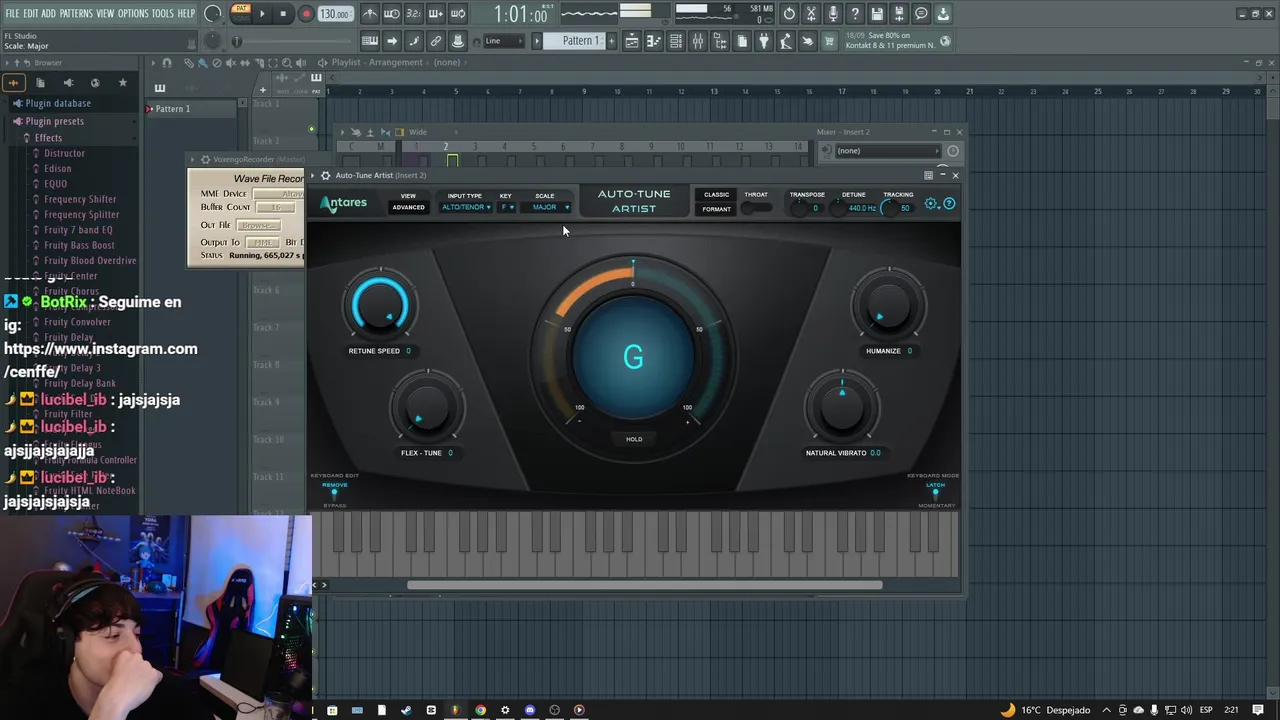Stop playback with the Stop button
Viewport: 1280px width, 720px height.
[x=283, y=14]
